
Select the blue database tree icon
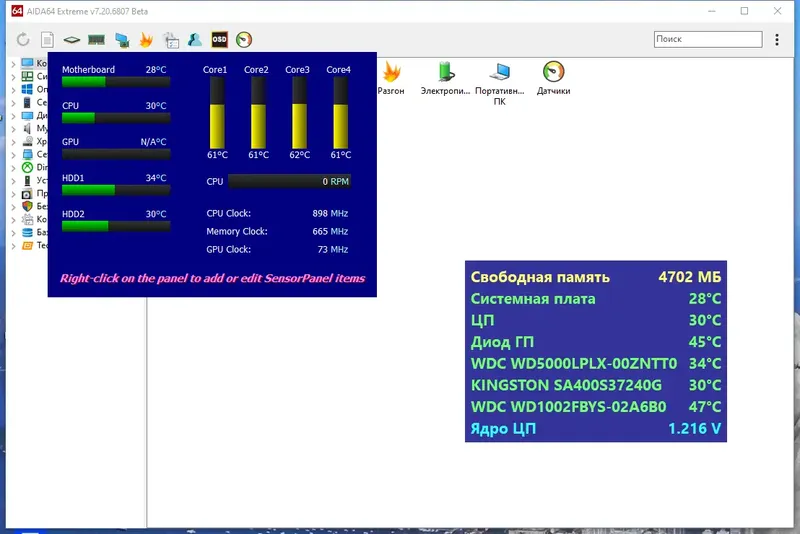pyautogui.click(x=28, y=233)
